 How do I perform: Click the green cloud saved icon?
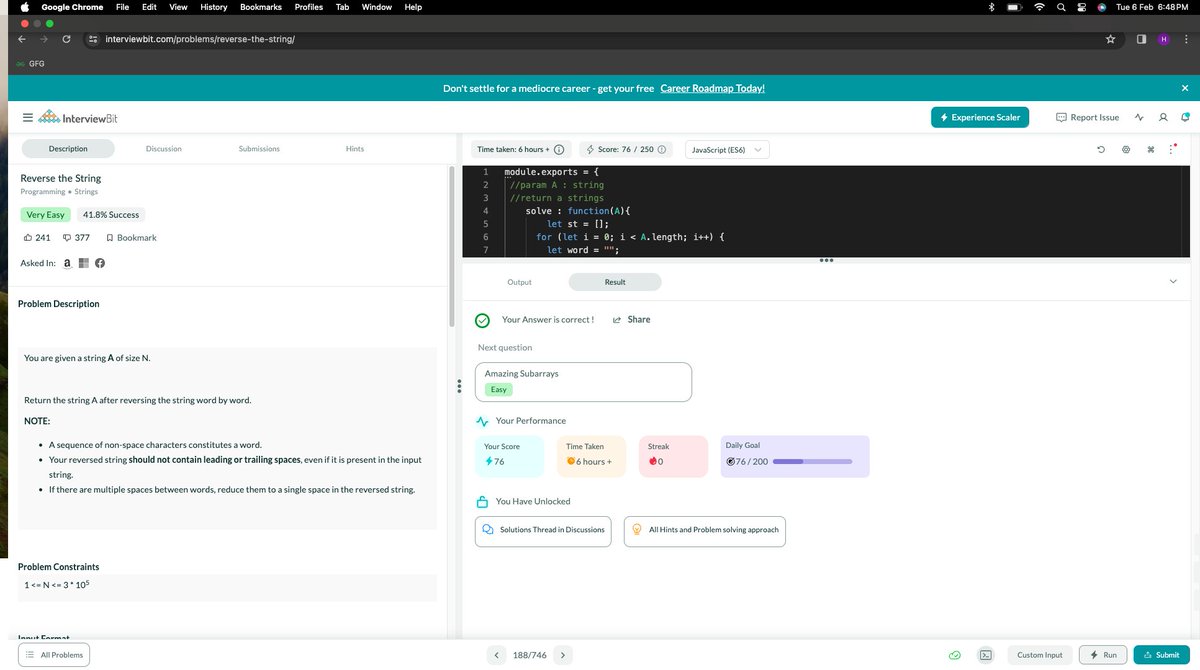(955, 655)
